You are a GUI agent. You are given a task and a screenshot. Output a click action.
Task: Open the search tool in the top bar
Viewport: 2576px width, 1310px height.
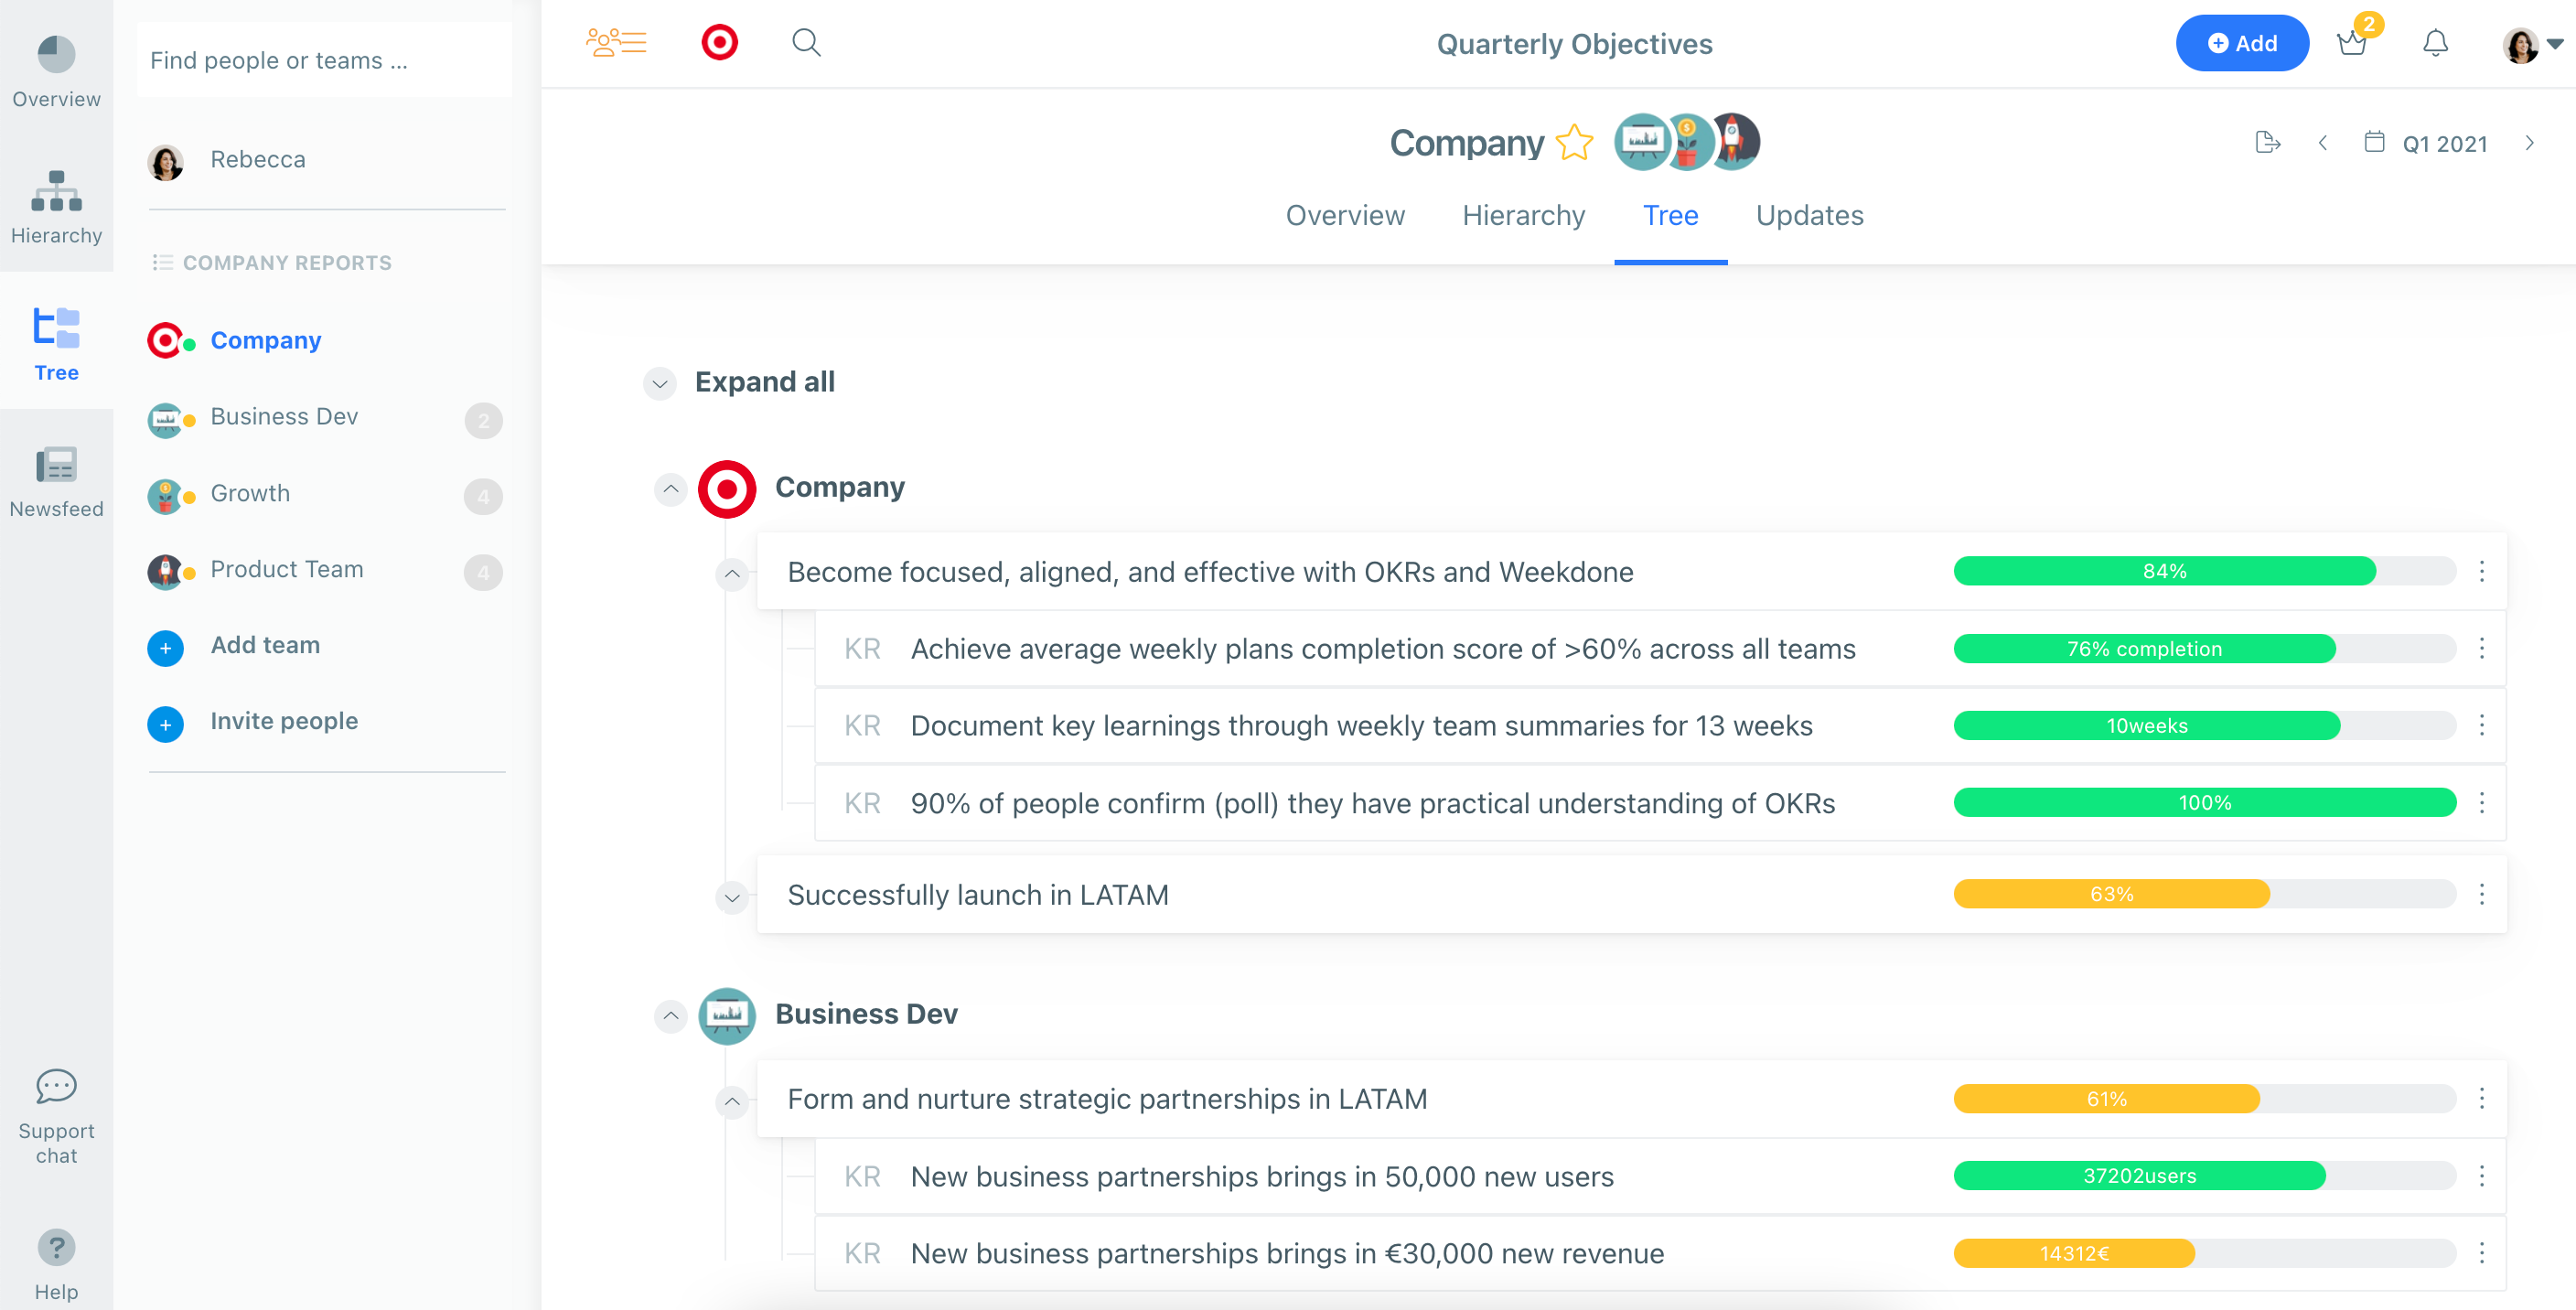coord(806,42)
